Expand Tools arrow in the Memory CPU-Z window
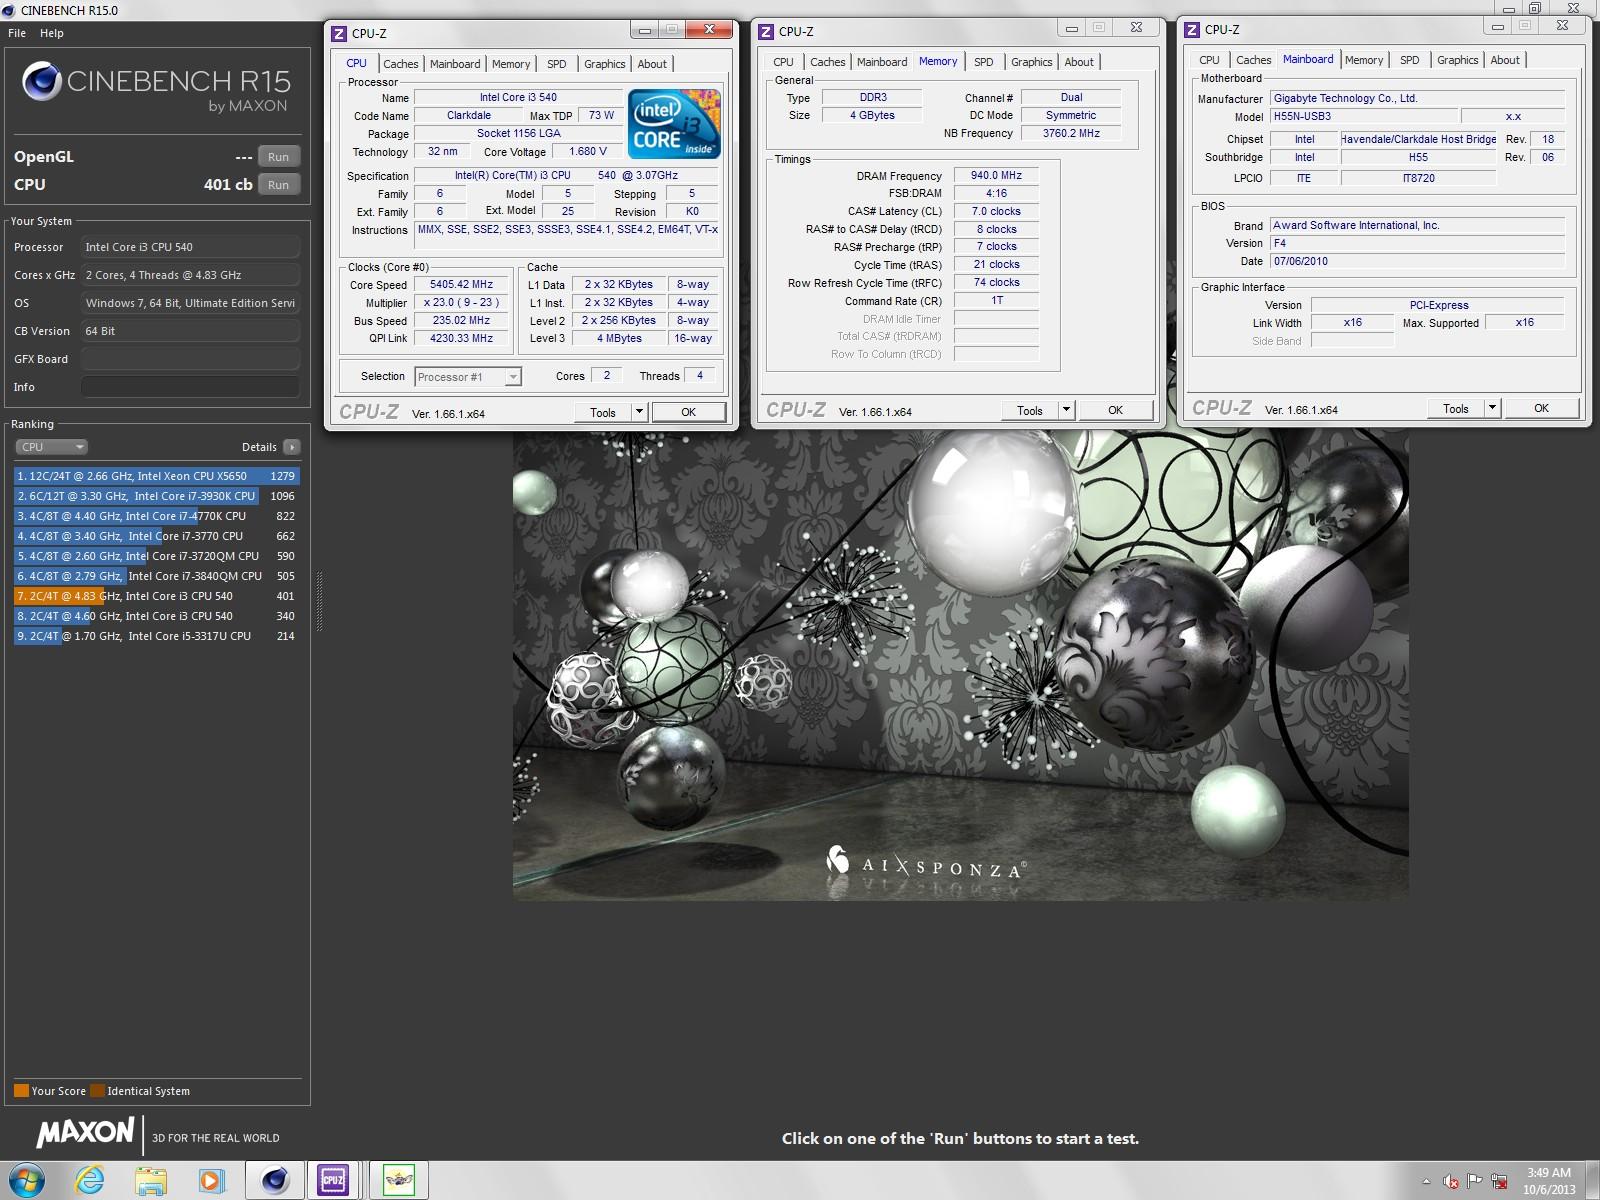The image size is (1600, 1200). (1067, 410)
